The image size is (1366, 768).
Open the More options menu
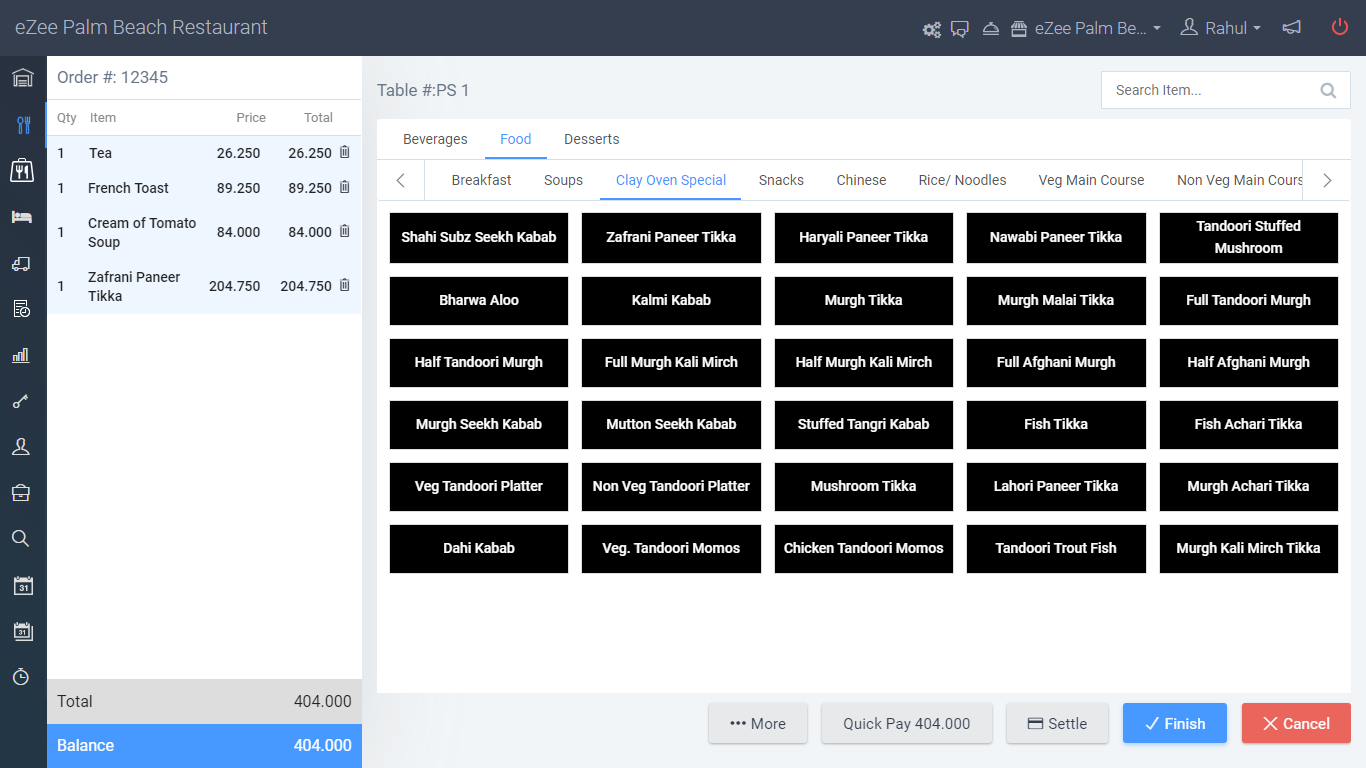pos(758,724)
